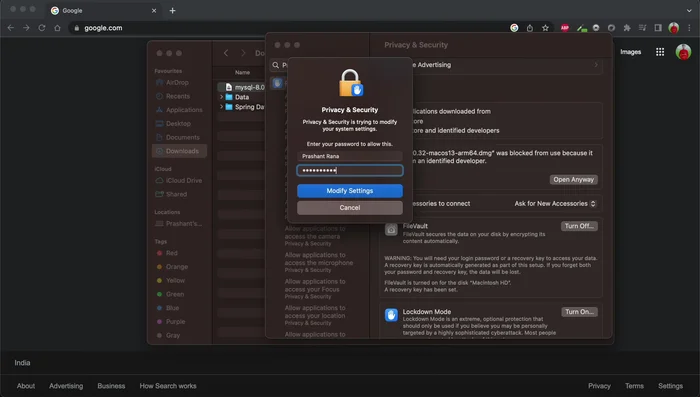Open iCloud Drive in Finder sidebar
Viewport: 700px width, 397px height.
click(x=179, y=180)
